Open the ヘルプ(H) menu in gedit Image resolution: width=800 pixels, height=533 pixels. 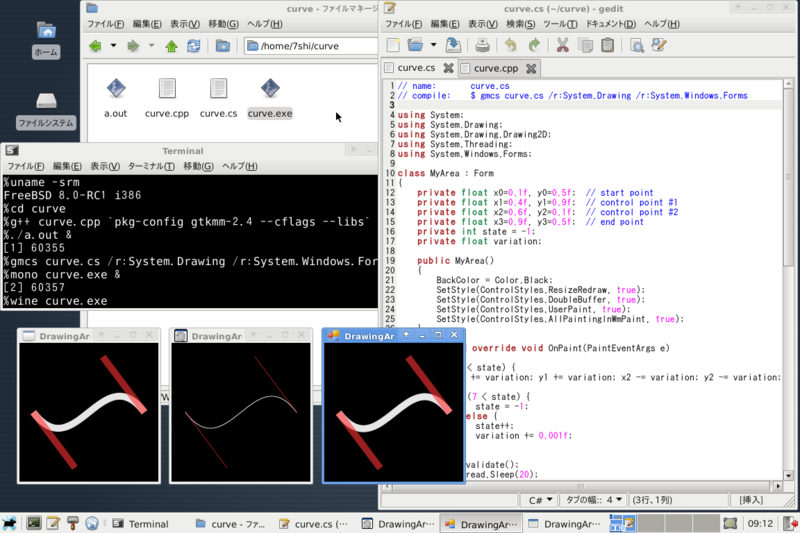(661, 24)
